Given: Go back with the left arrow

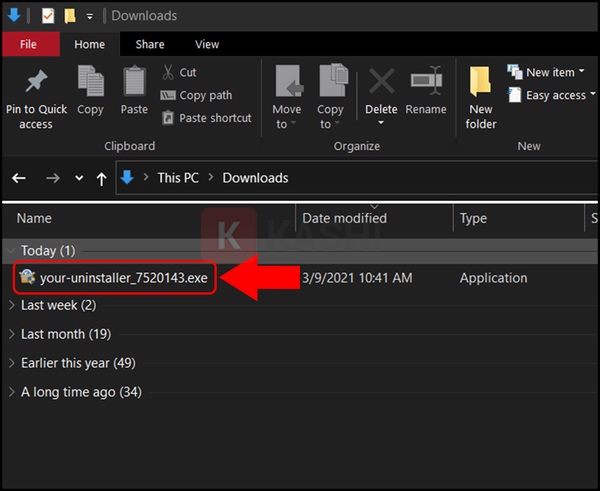Looking at the screenshot, I should (x=19, y=178).
